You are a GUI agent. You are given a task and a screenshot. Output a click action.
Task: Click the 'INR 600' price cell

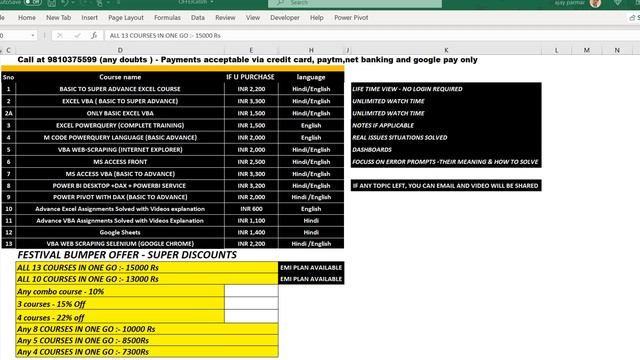(x=251, y=209)
